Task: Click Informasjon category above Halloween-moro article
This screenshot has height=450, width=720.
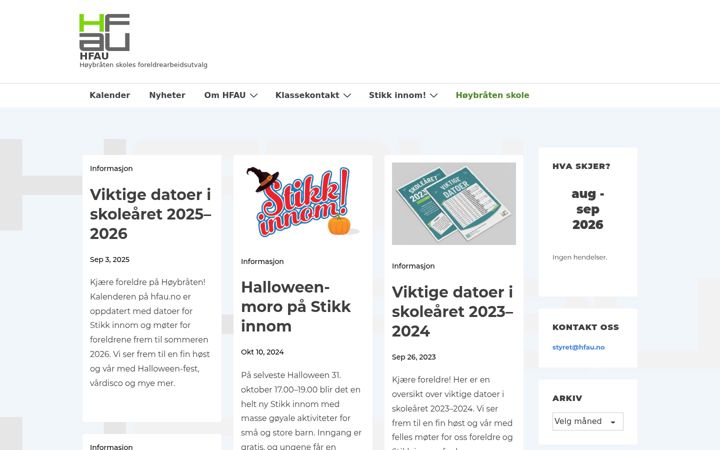Action: point(262,261)
